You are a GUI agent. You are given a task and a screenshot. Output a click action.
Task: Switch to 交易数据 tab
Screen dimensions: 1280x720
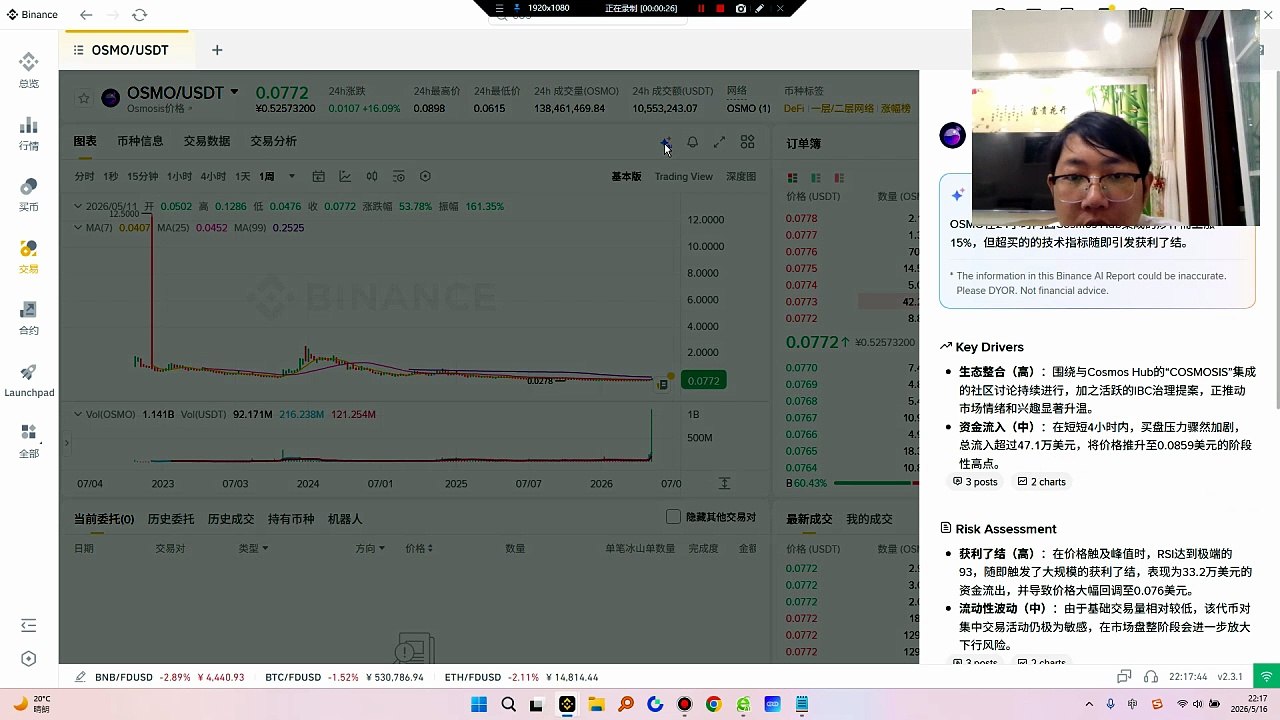pyautogui.click(x=207, y=141)
